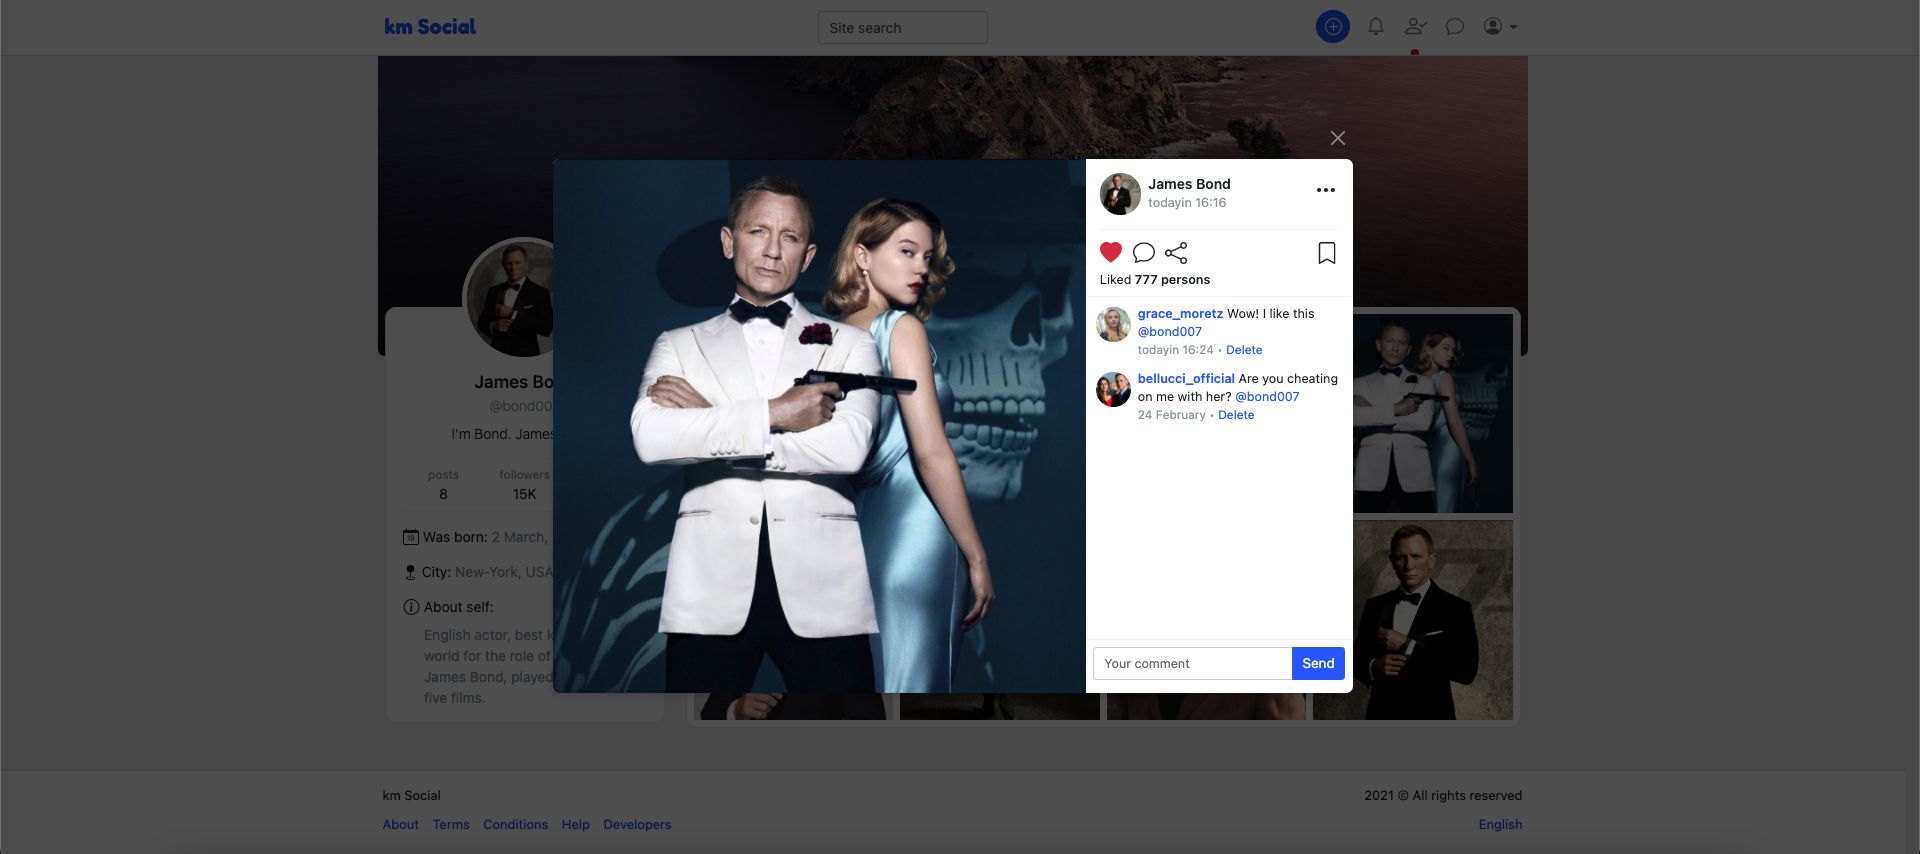Click the blue create post plus icon

(1332, 27)
